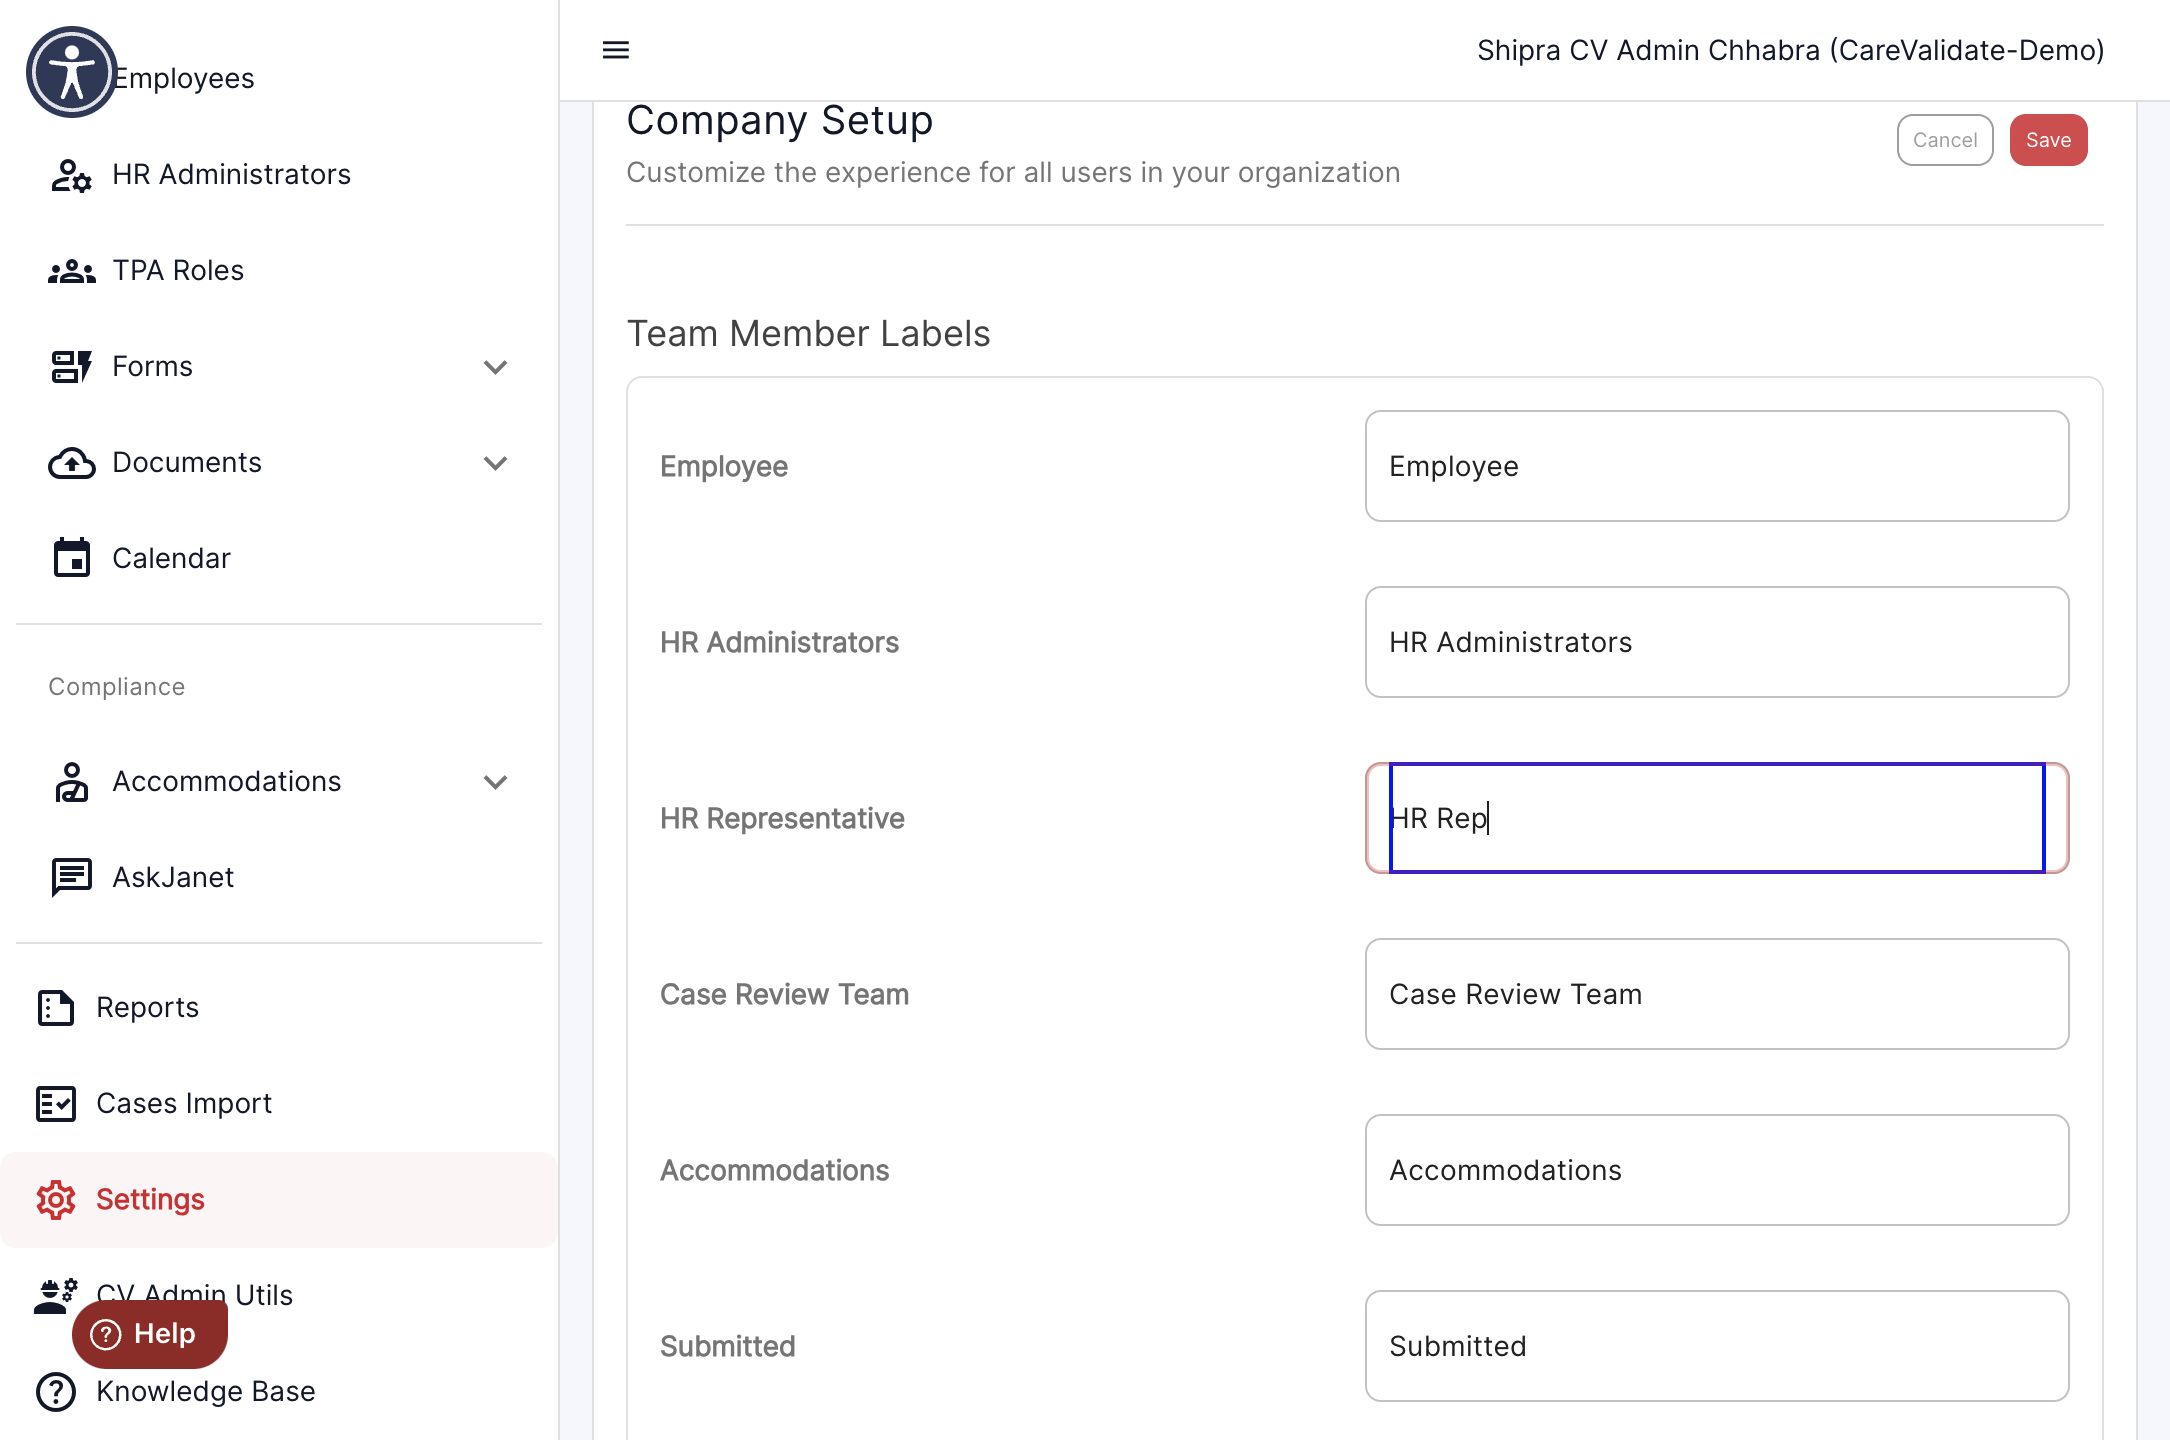Screen dimensions: 2170x1440
Task: Click the TPA Roles group icon
Action: pos(71,271)
